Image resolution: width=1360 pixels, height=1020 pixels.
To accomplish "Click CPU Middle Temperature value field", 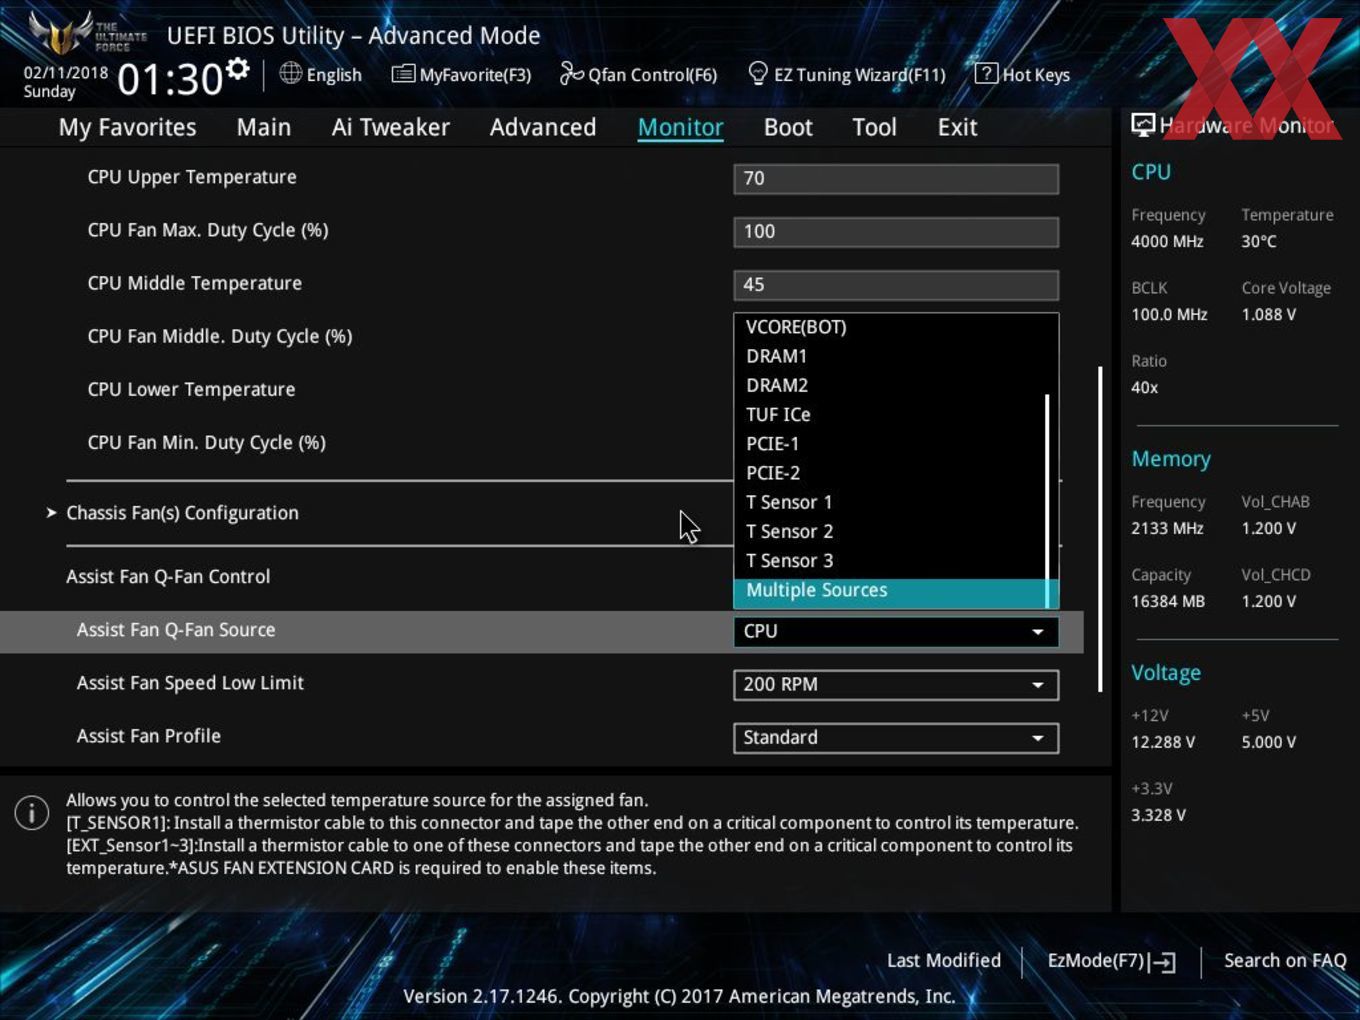I will pyautogui.click(x=895, y=285).
